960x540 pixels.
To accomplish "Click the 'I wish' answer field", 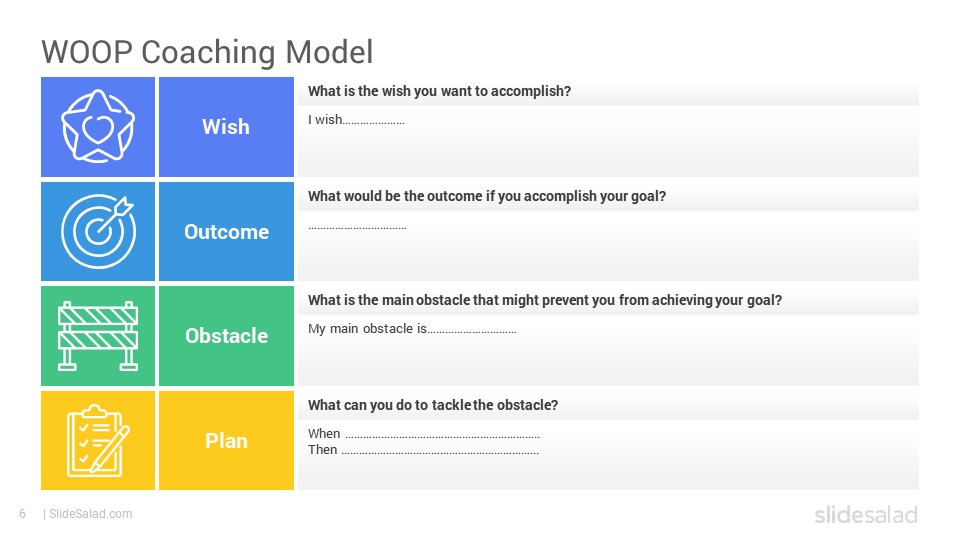I will 356,120.
